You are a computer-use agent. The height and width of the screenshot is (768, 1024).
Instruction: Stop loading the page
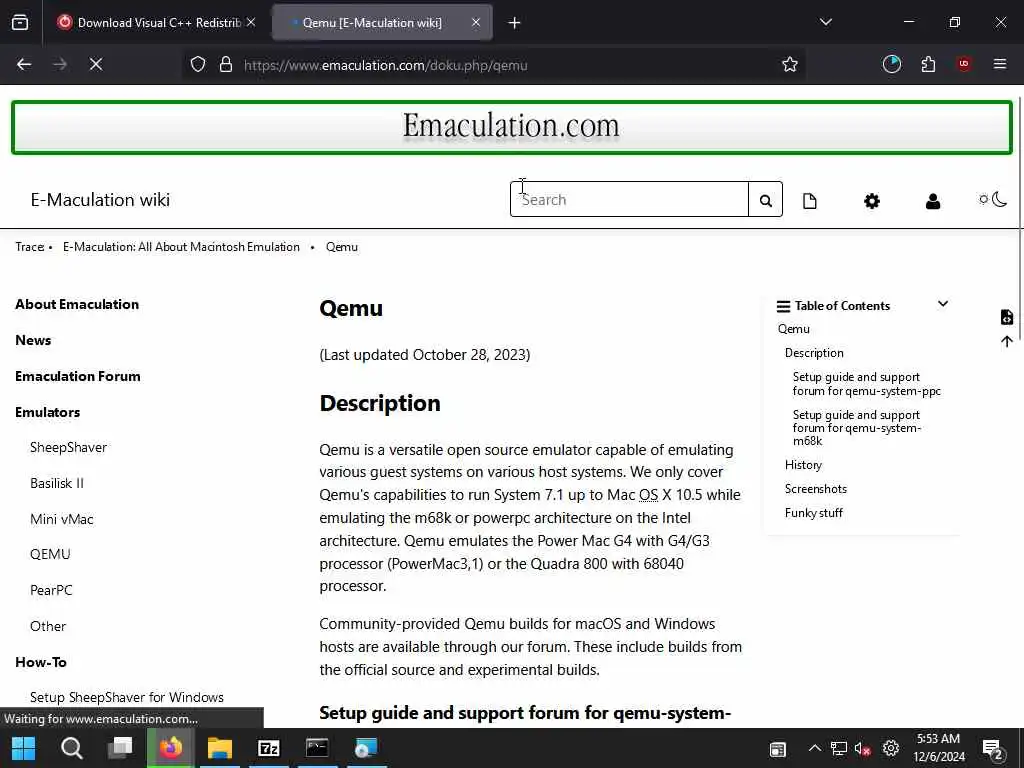95,64
